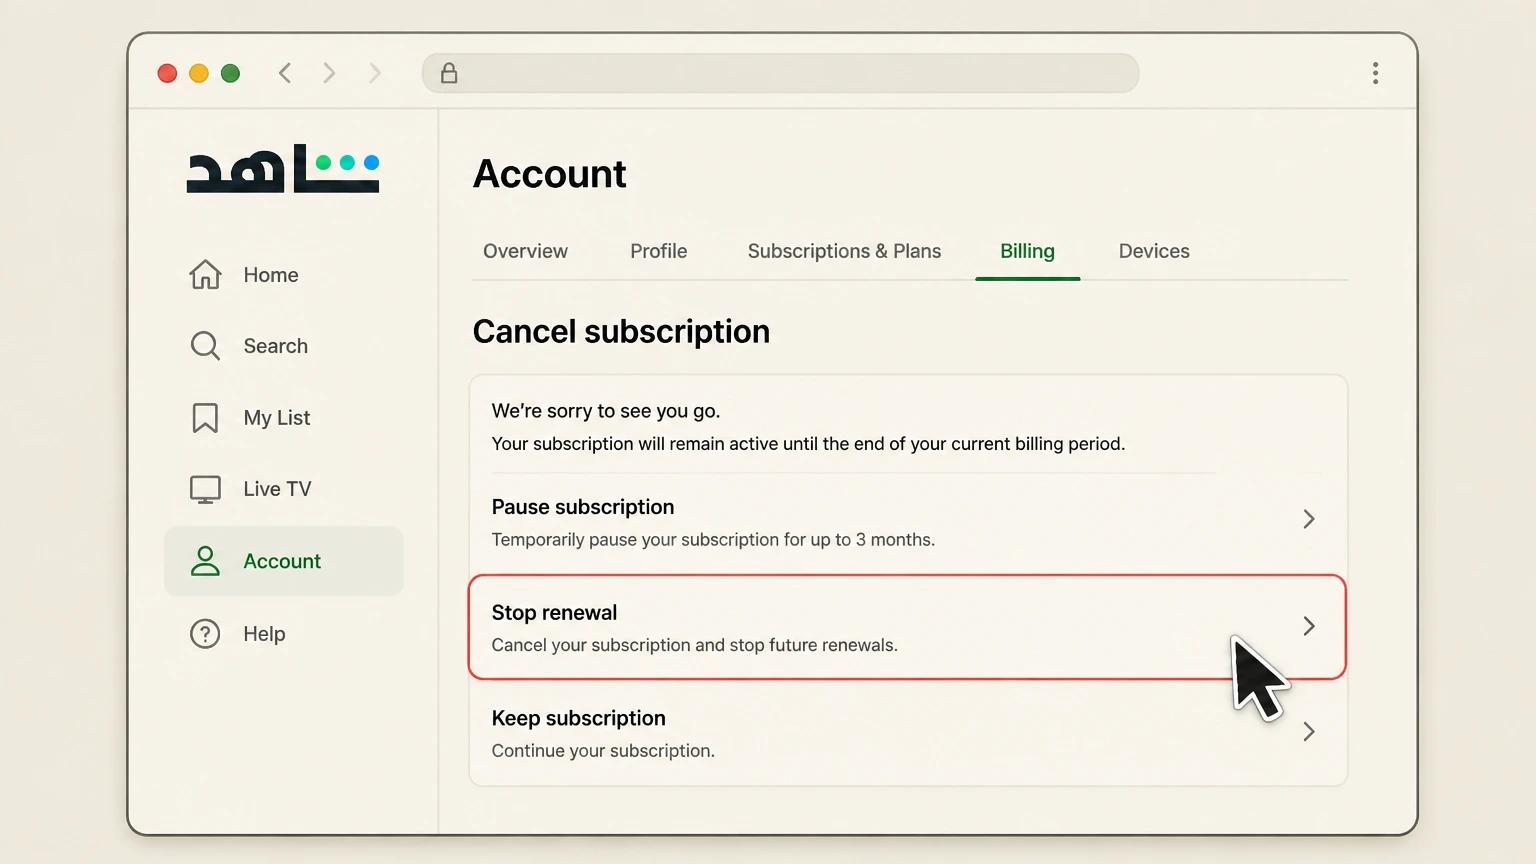Go back with browser back arrow
Image resolution: width=1536 pixels, height=864 pixels.
[285, 73]
